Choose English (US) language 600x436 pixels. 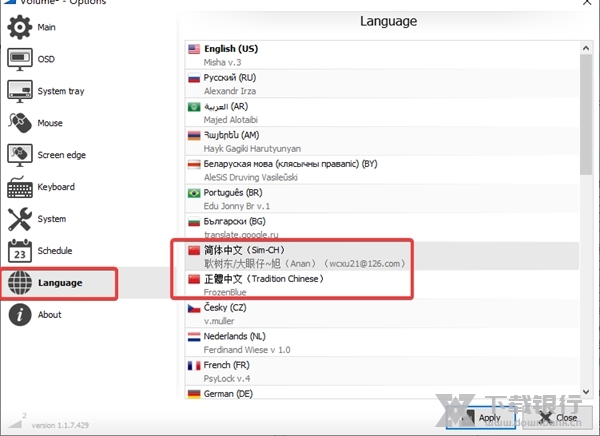(230, 49)
